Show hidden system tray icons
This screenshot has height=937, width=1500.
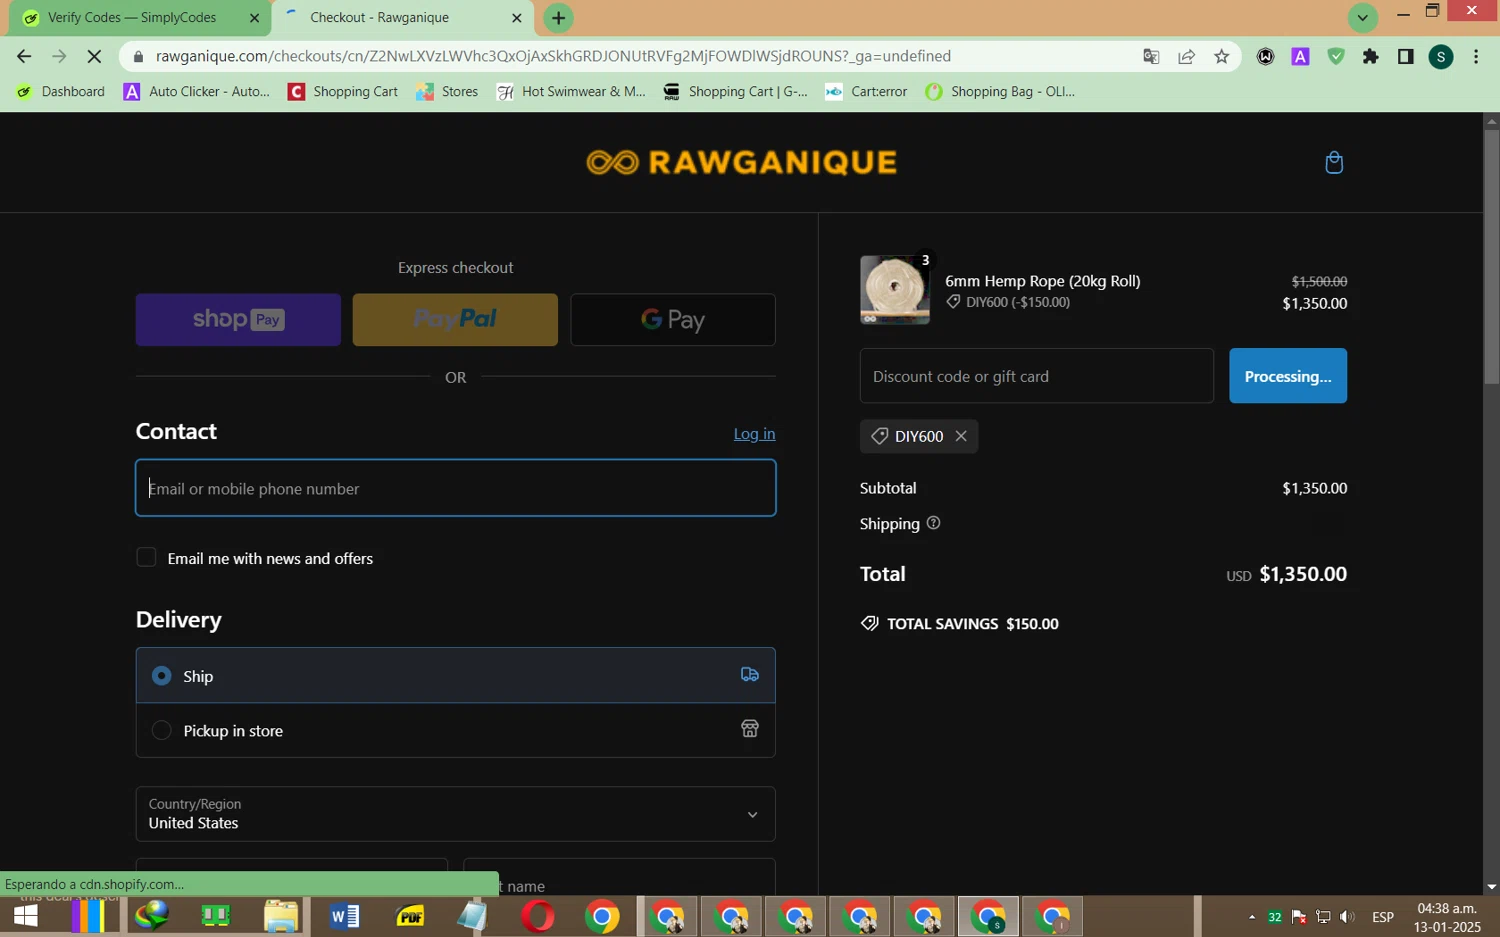pyautogui.click(x=1251, y=917)
